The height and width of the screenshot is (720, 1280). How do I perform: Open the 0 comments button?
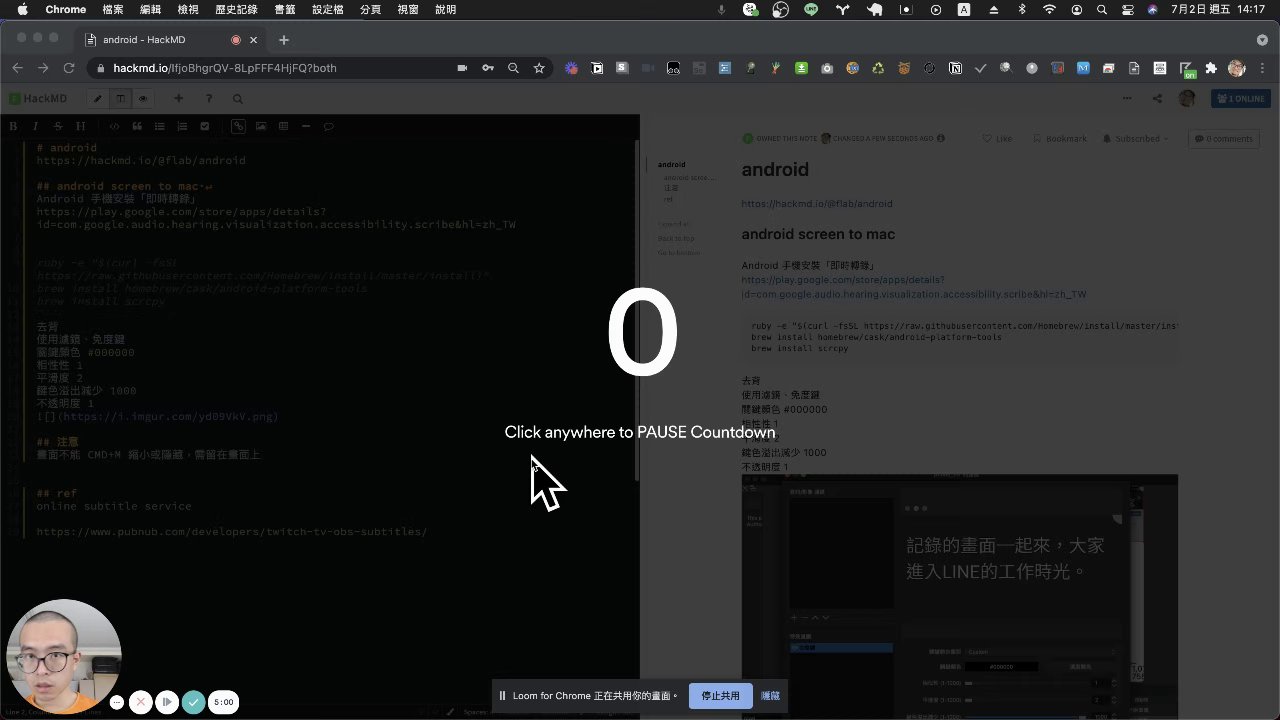tap(1222, 139)
